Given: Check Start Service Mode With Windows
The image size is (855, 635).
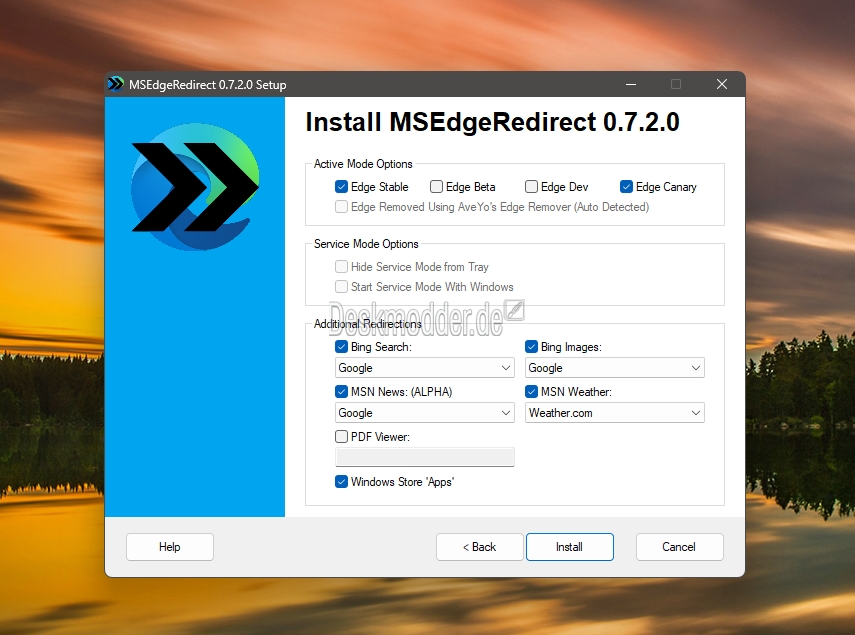Looking at the screenshot, I should point(341,287).
